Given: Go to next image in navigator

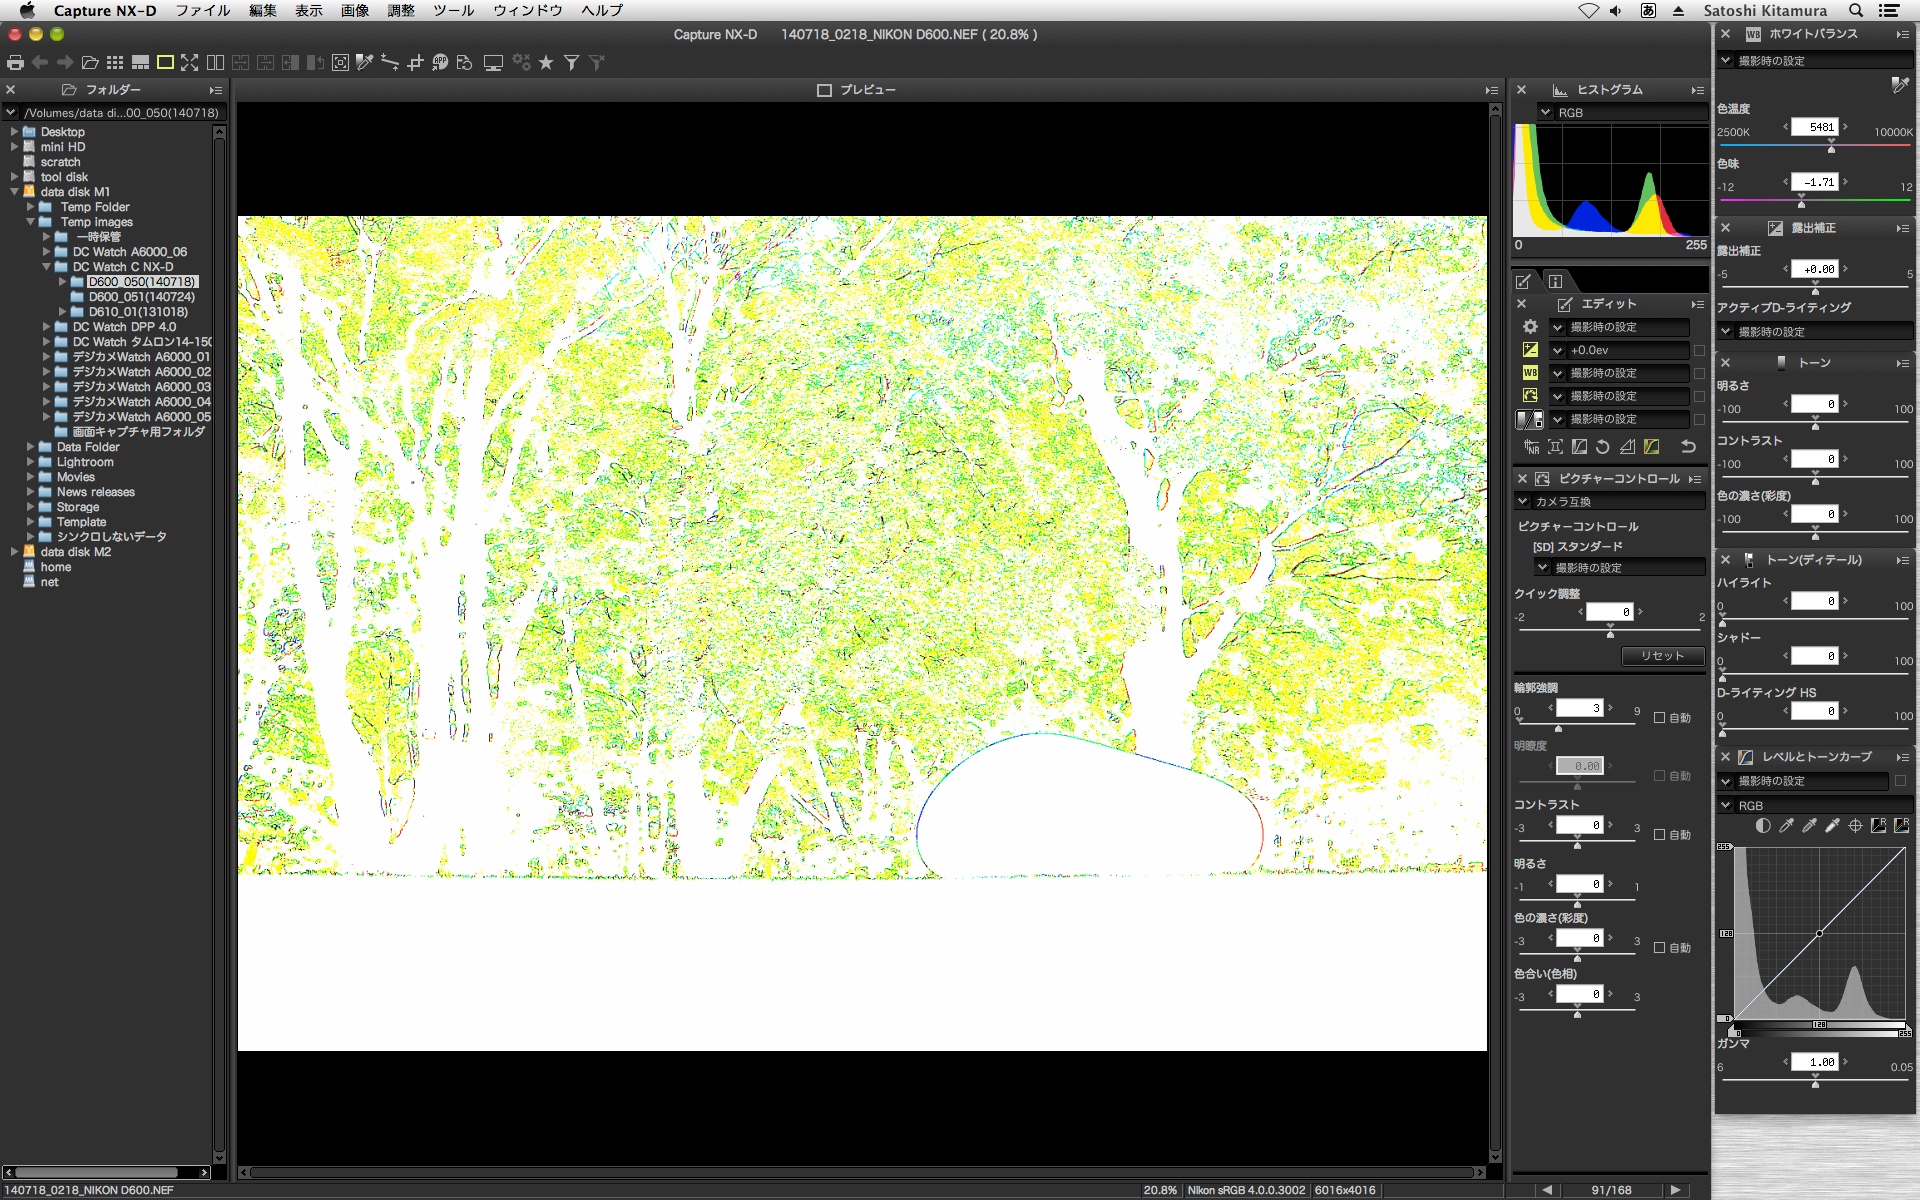Looking at the screenshot, I should click(x=1675, y=1190).
